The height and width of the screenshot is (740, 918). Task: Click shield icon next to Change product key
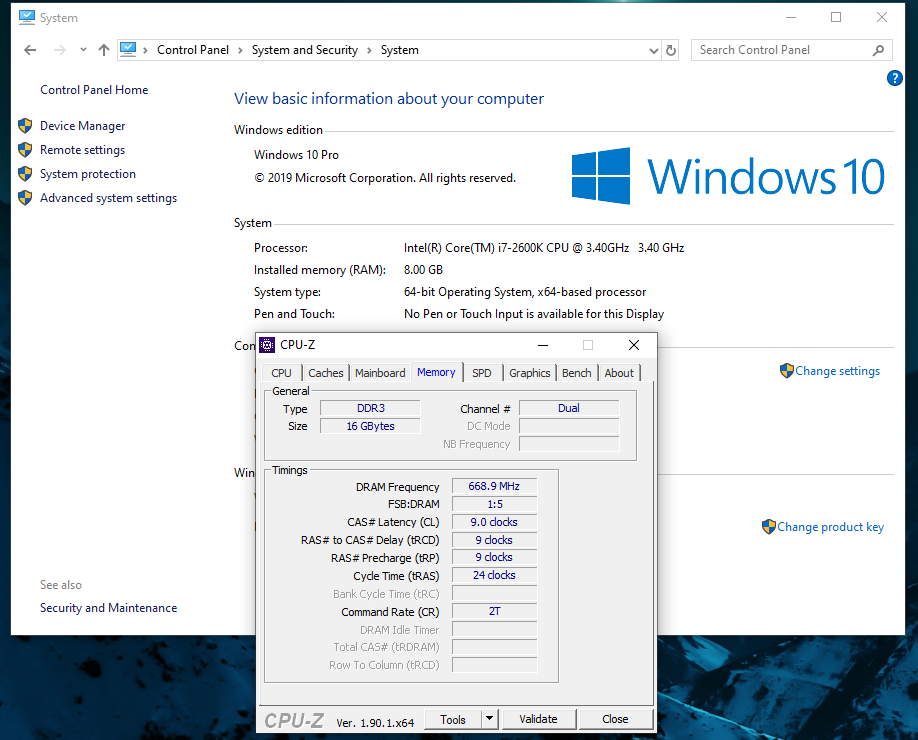[769, 526]
